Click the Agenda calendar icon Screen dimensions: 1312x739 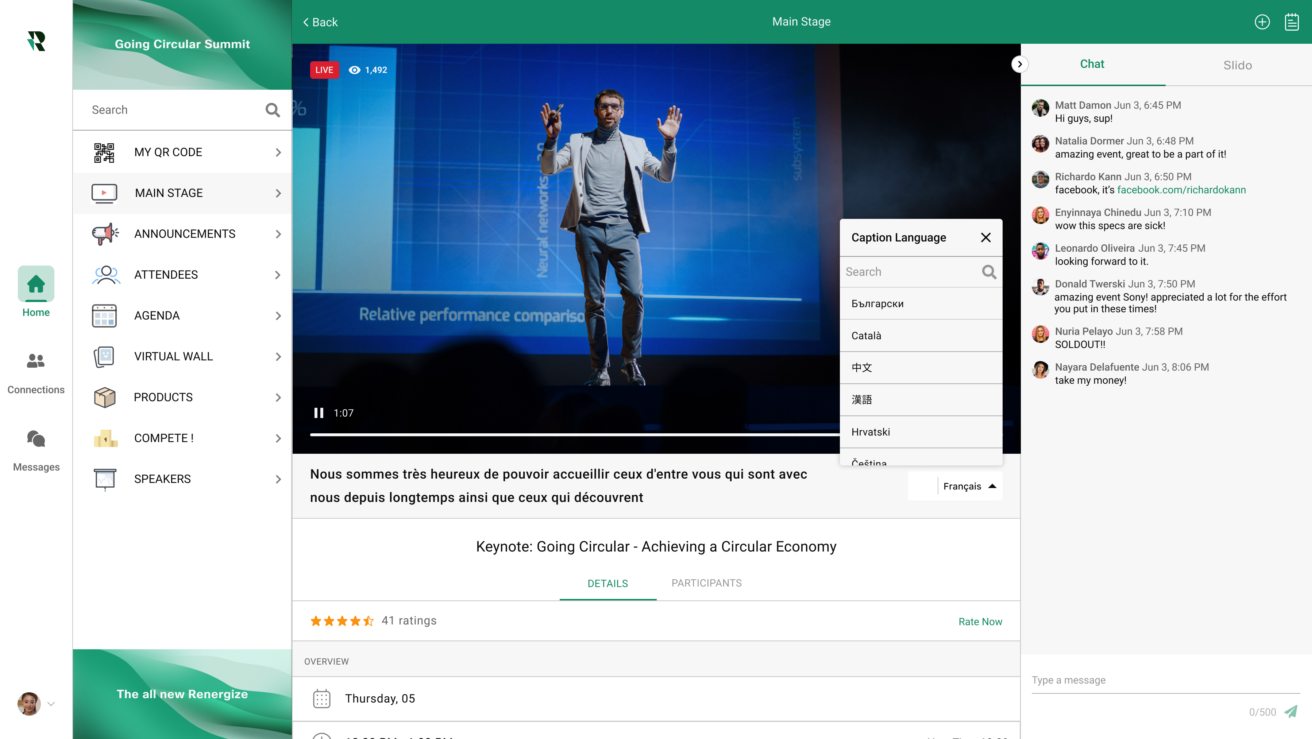pos(104,316)
